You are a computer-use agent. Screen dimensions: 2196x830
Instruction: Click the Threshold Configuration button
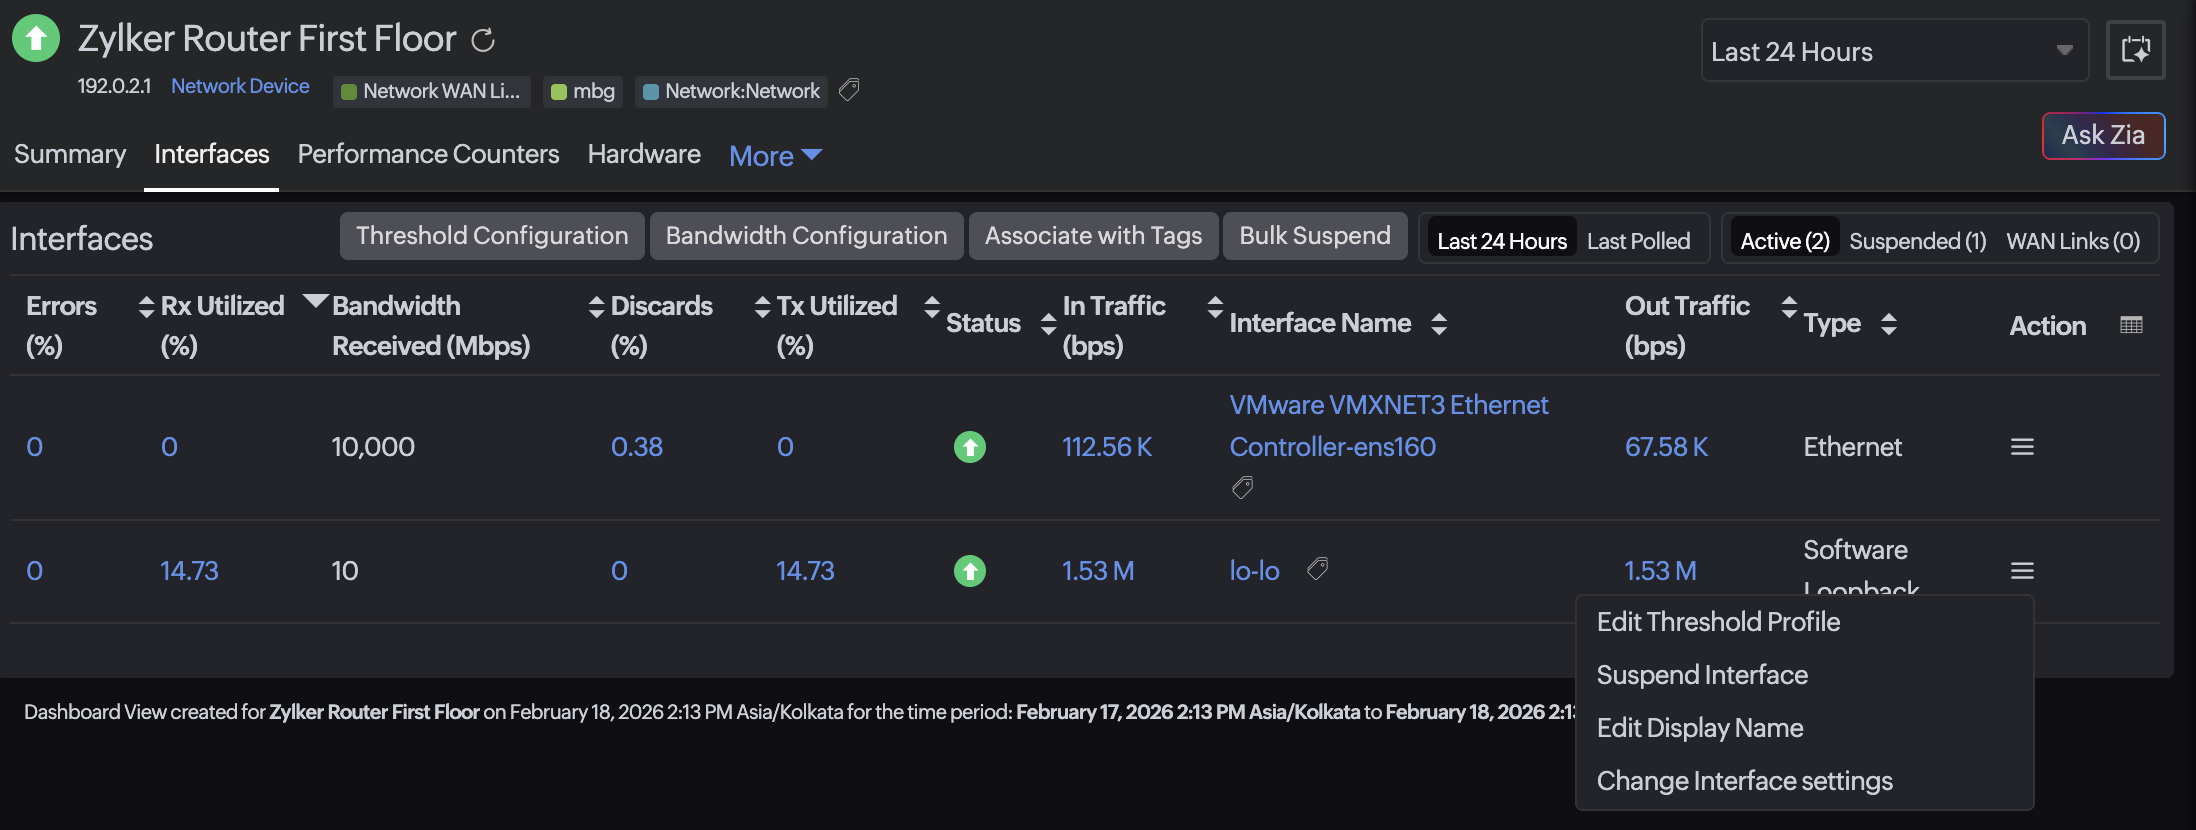tap(492, 236)
